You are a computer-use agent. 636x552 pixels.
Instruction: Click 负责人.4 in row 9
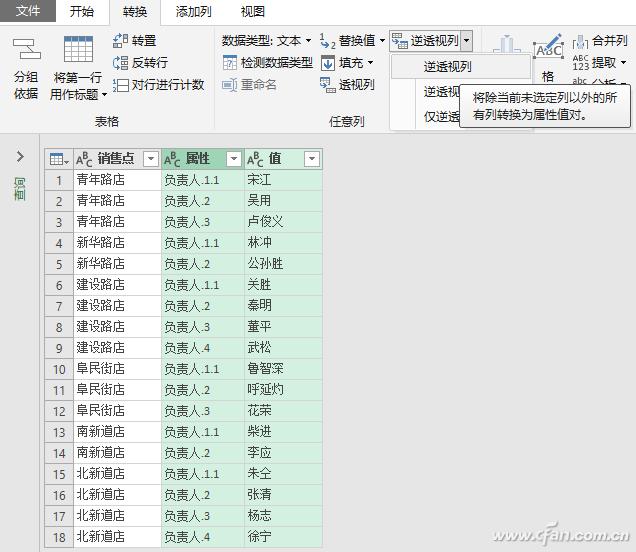(203, 348)
